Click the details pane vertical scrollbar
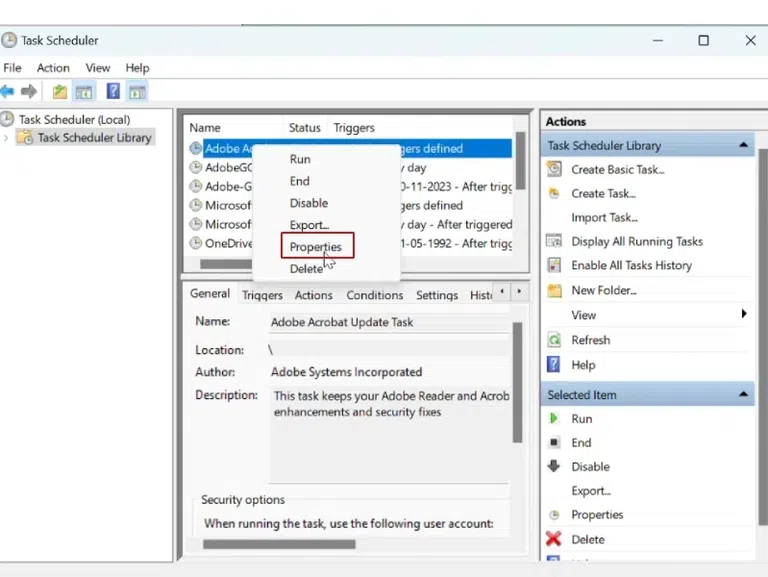 tap(517, 382)
